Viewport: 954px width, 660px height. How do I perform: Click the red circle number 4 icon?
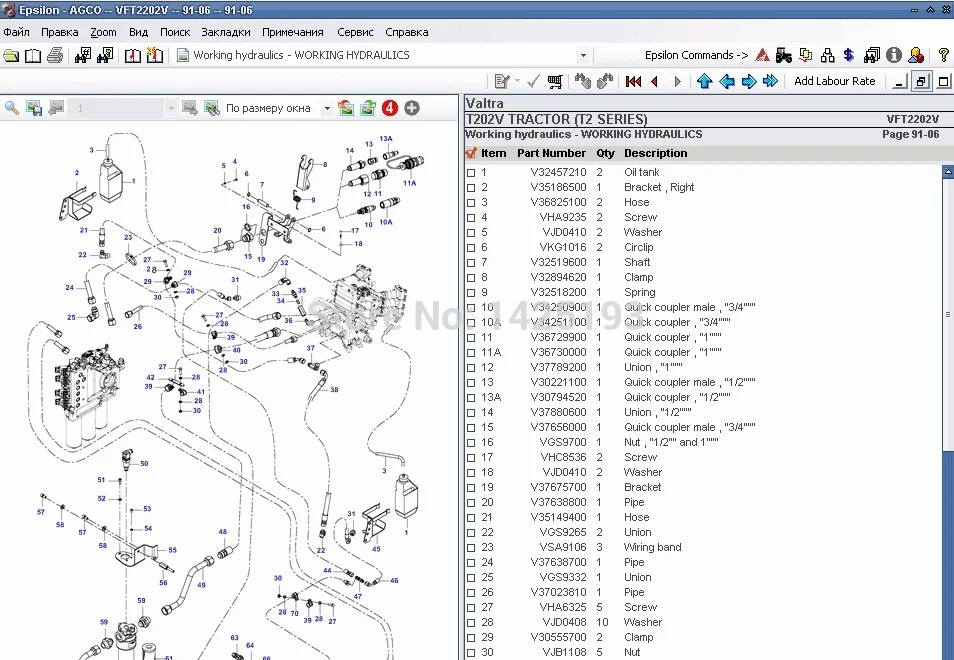pos(389,108)
